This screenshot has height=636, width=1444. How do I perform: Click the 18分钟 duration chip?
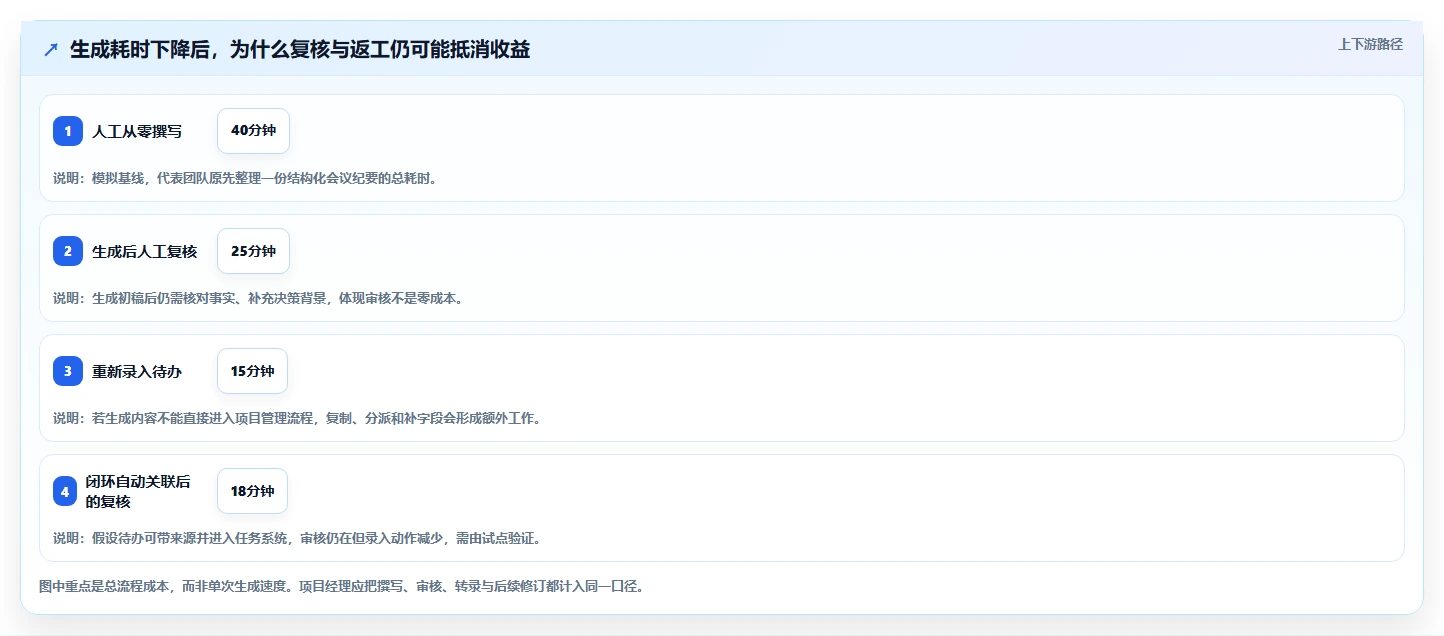click(252, 491)
